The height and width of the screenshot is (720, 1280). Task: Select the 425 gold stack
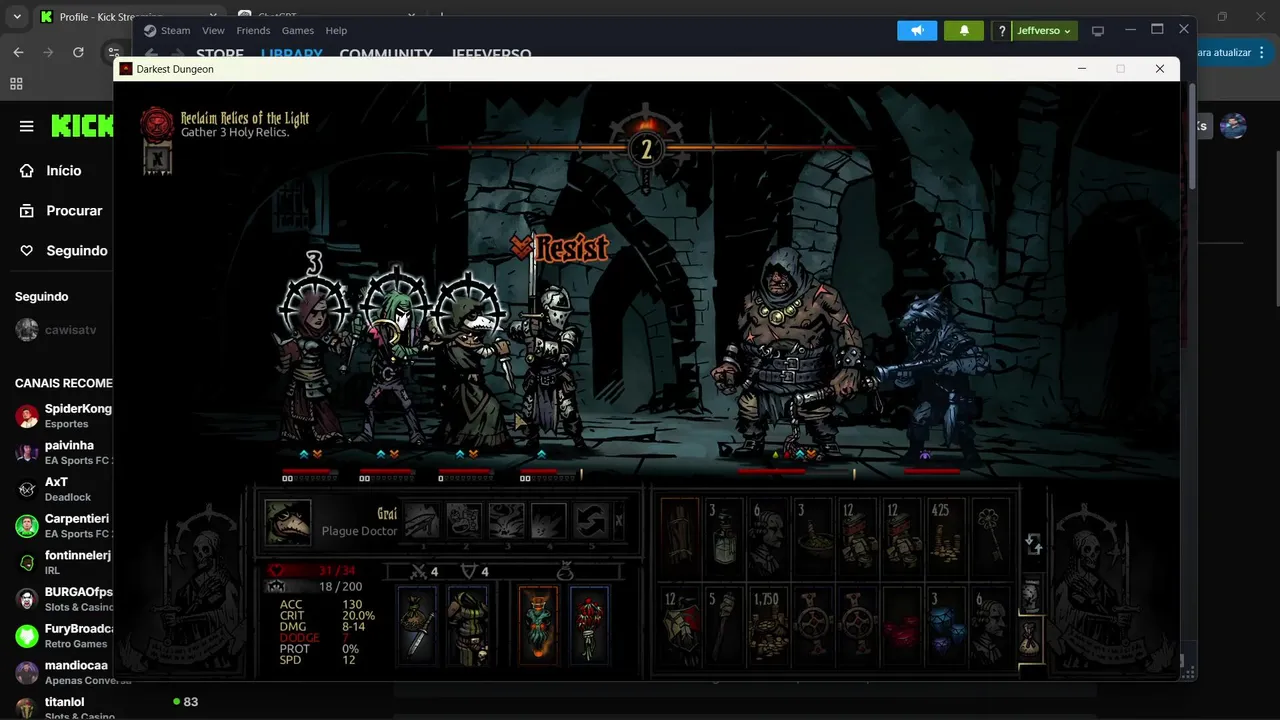(945, 537)
